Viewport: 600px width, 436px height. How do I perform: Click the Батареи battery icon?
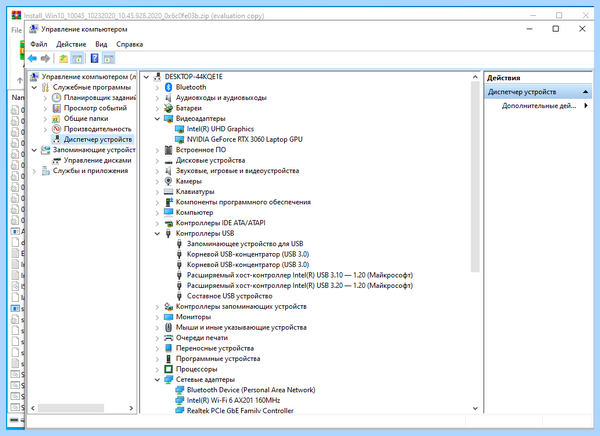point(168,108)
